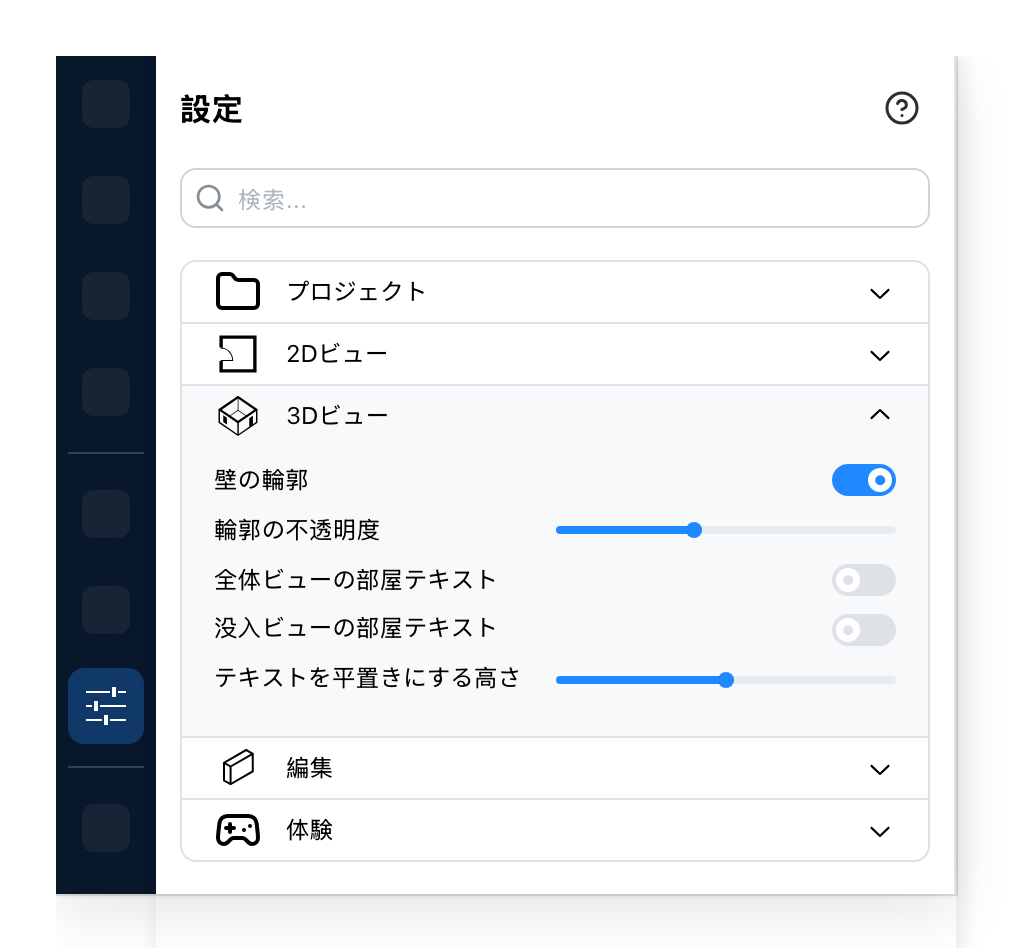Click the 3Dビュー cube room icon
Image resolution: width=1012 pixels, height=948 pixels.
238,416
